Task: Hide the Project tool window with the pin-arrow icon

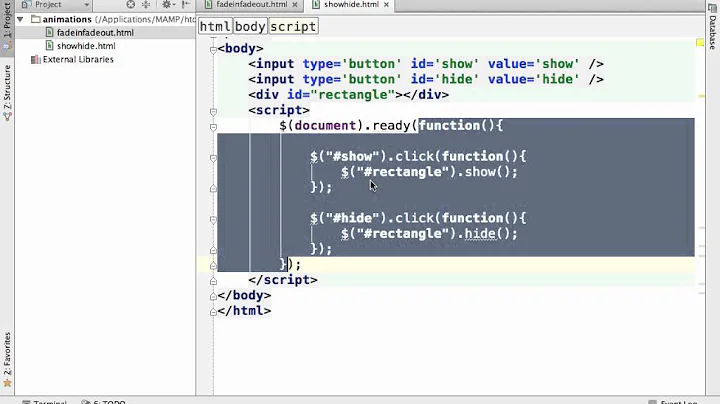Action: (186, 5)
